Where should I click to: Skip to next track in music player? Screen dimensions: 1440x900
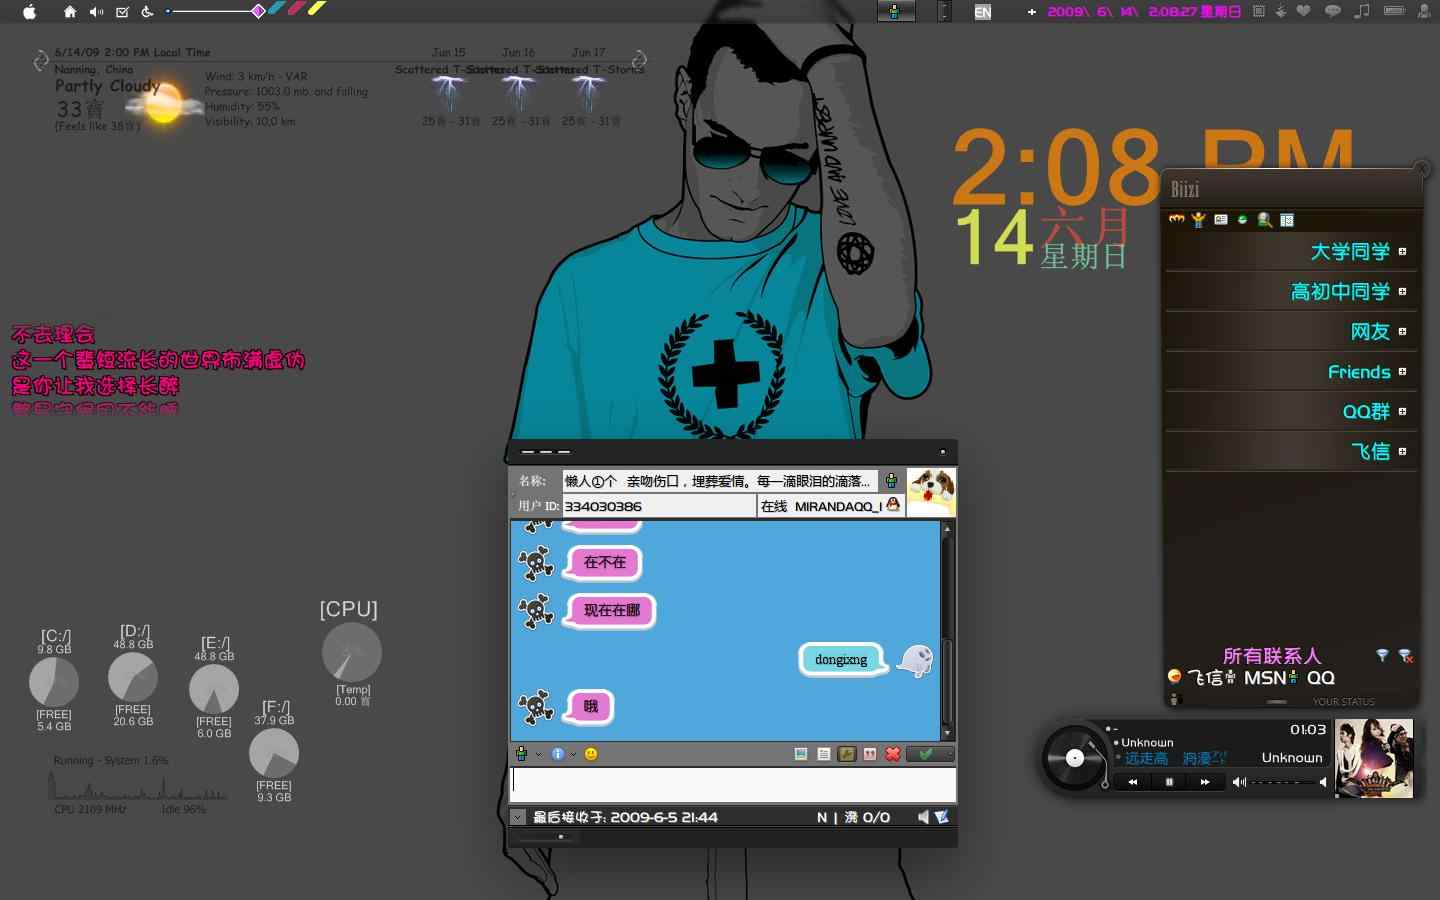[1205, 782]
